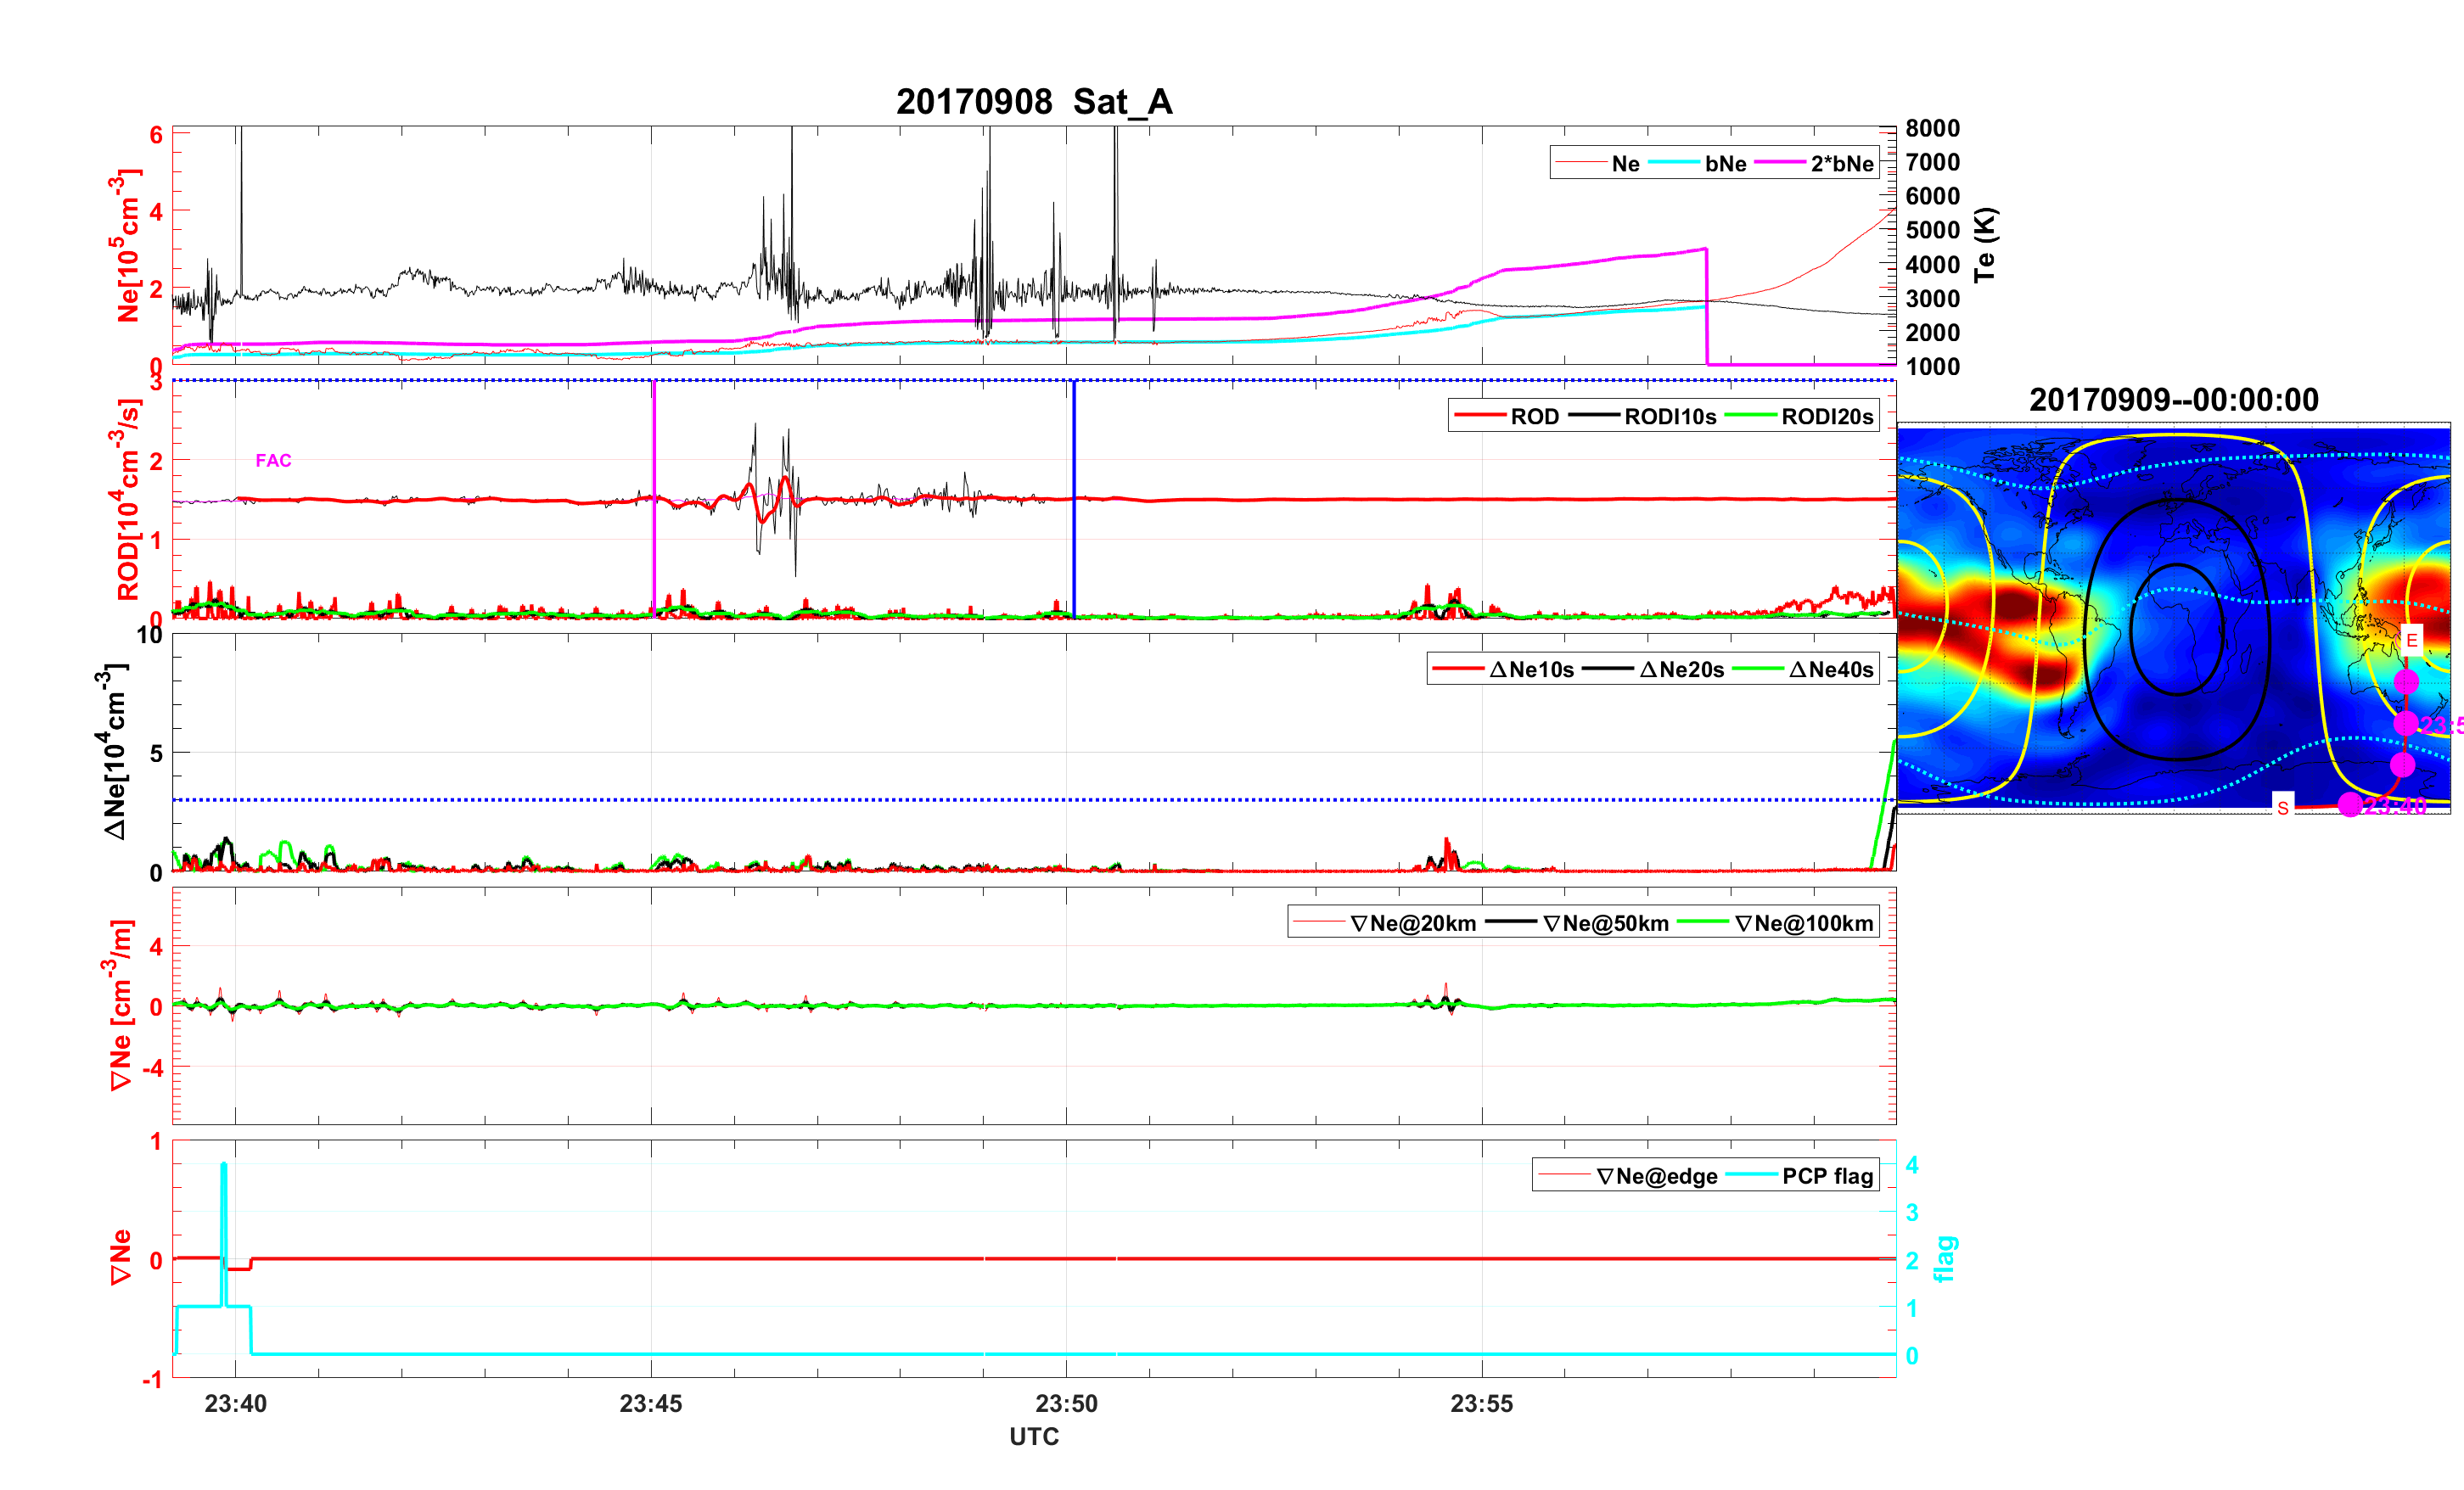This screenshot has width=2464, height=1490.
Task: Click the 'S' start marker on map
Action: pos(2283,808)
